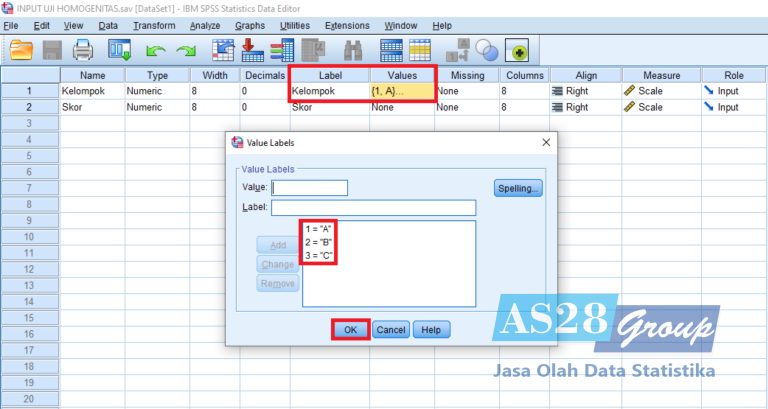The width and height of the screenshot is (768, 409).
Task: Click the Recall recently used dialogs icon
Action: coord(120,49)
